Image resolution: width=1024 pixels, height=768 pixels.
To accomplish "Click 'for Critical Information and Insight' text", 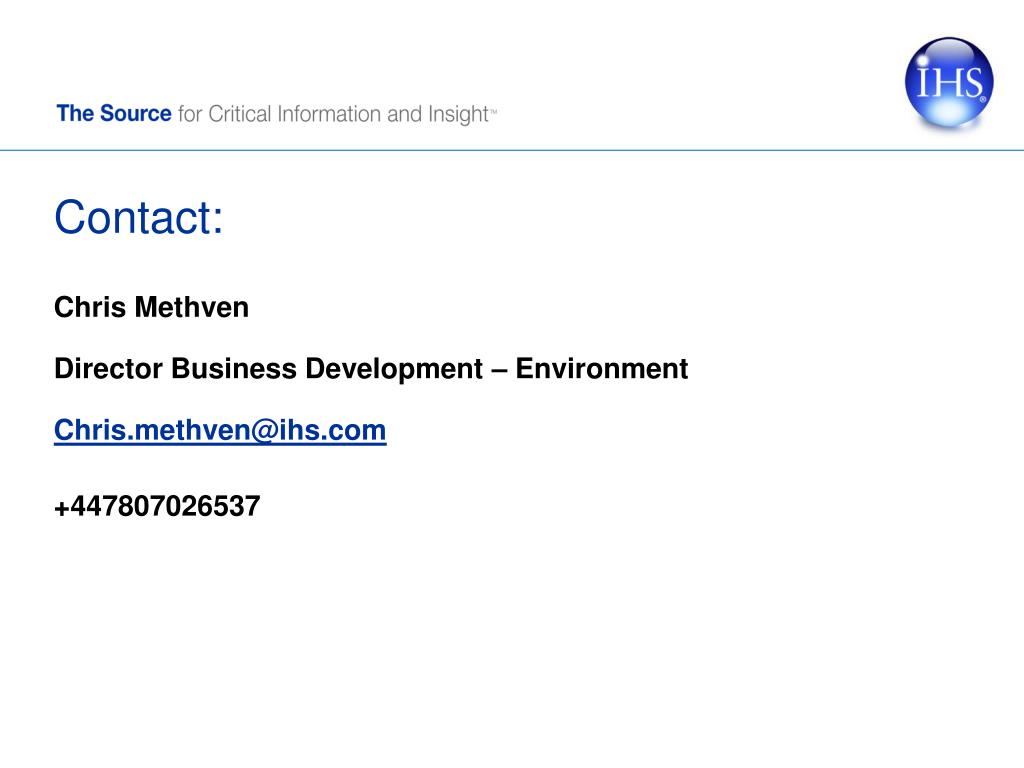I will coord(333,114).
